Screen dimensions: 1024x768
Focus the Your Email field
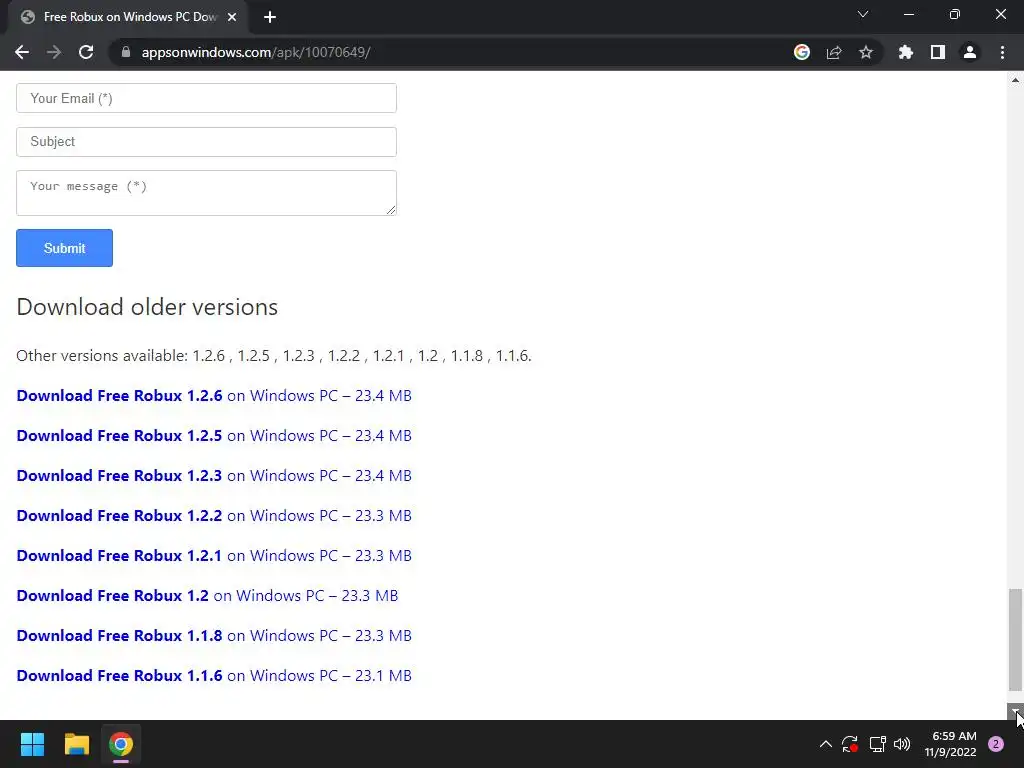(x=206, y=98)
